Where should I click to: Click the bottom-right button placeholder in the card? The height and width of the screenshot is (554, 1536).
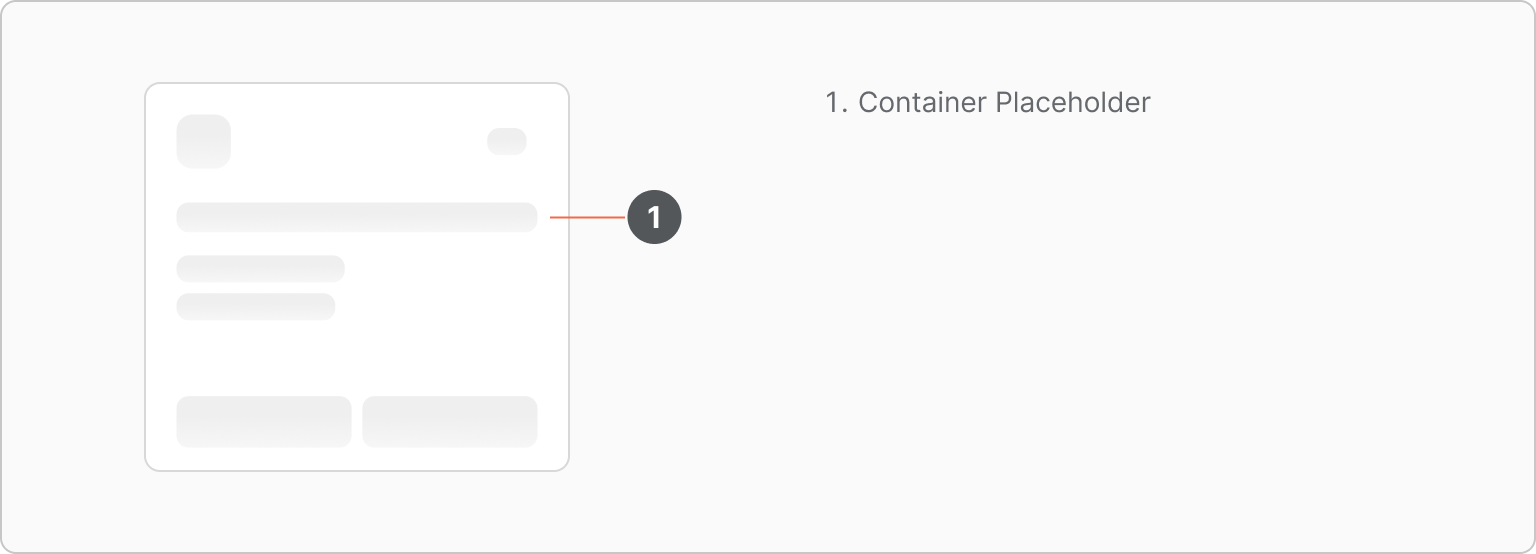click(x=450, y=421)
